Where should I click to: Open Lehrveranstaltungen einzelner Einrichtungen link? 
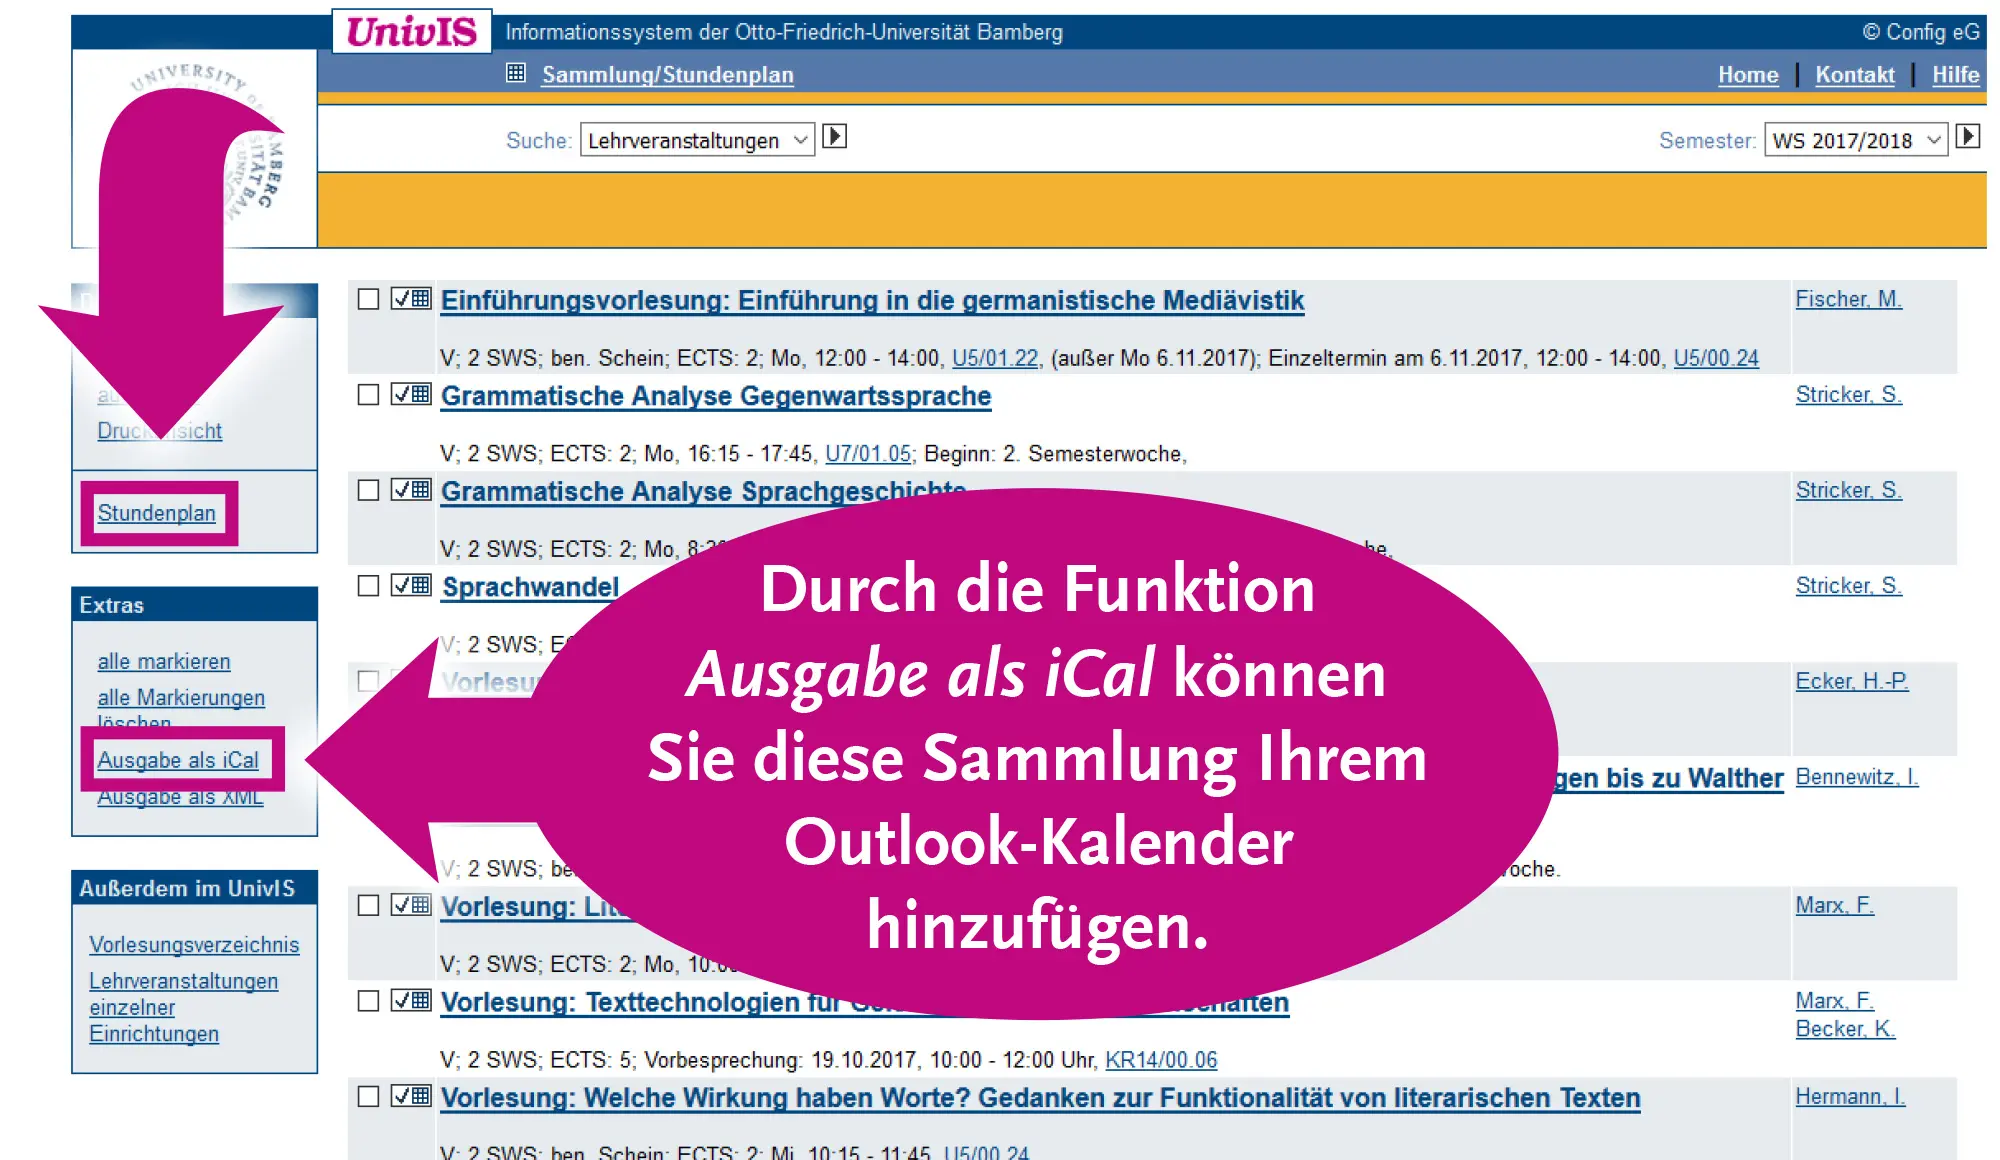[183, 1007]
